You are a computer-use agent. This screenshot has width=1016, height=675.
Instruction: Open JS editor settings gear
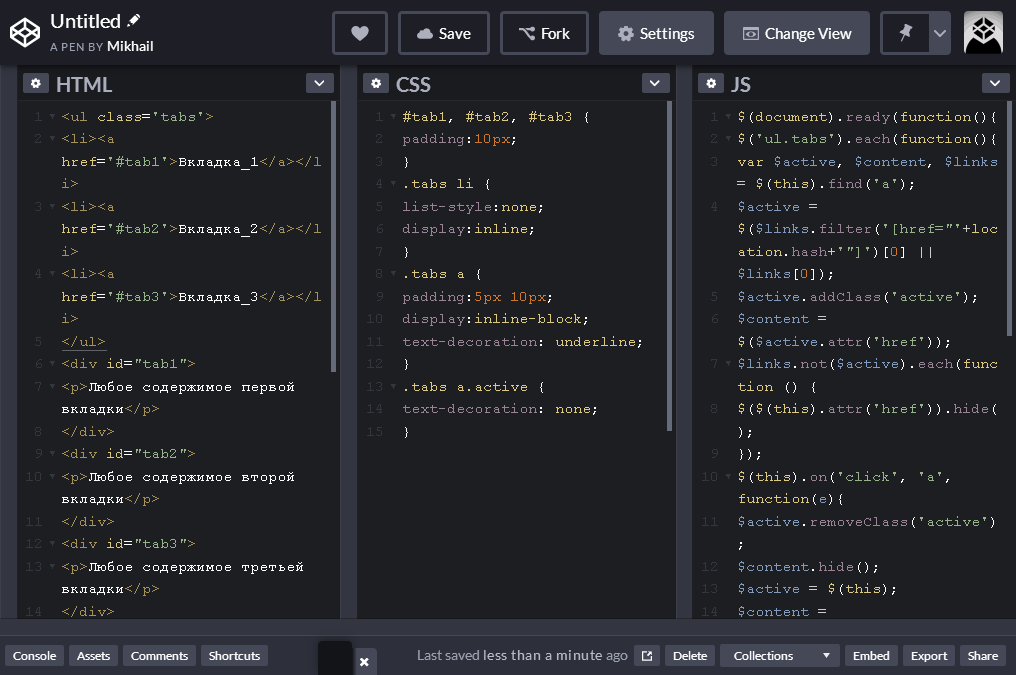(711, 84)
